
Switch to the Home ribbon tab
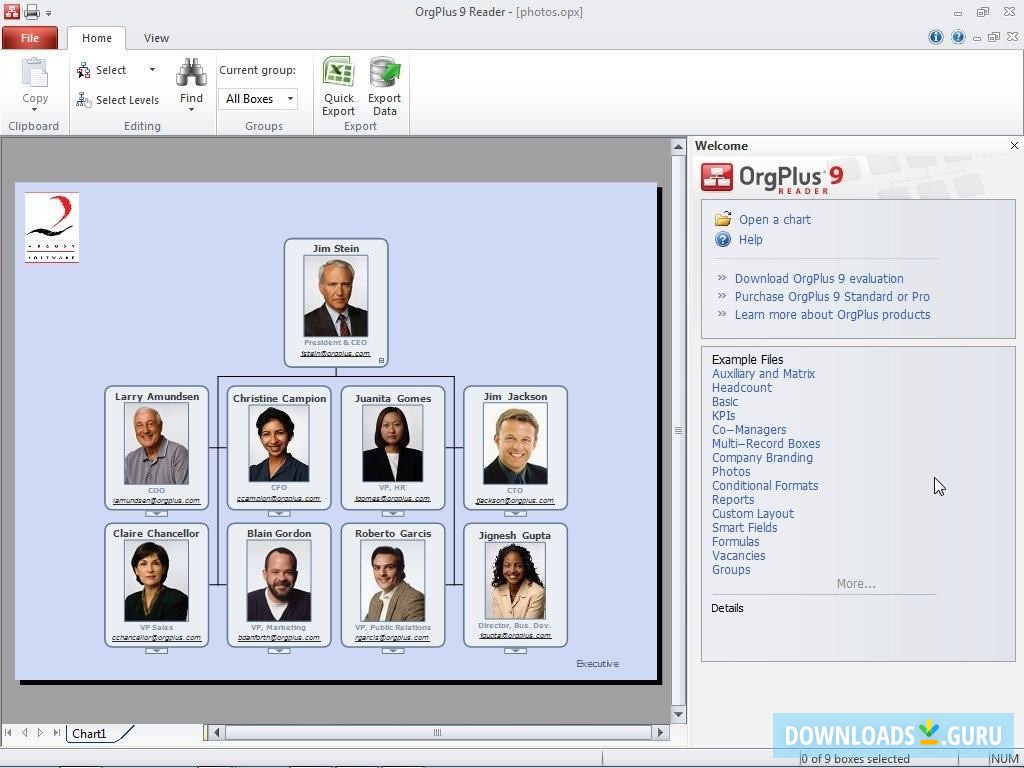pos(97,38)
